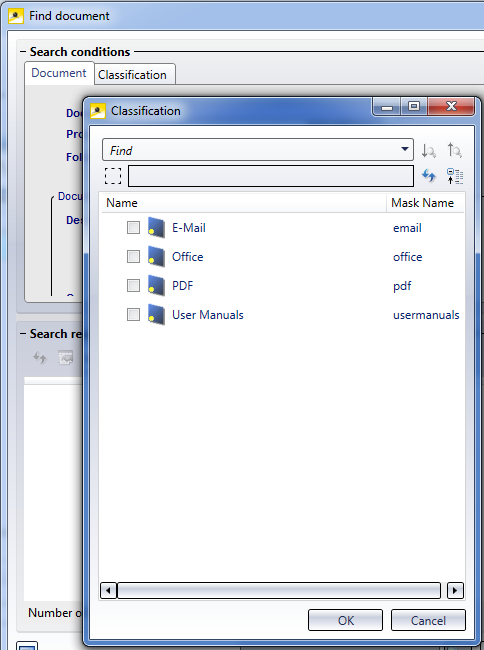Click the PDF folder icon

tap(157, 286)
